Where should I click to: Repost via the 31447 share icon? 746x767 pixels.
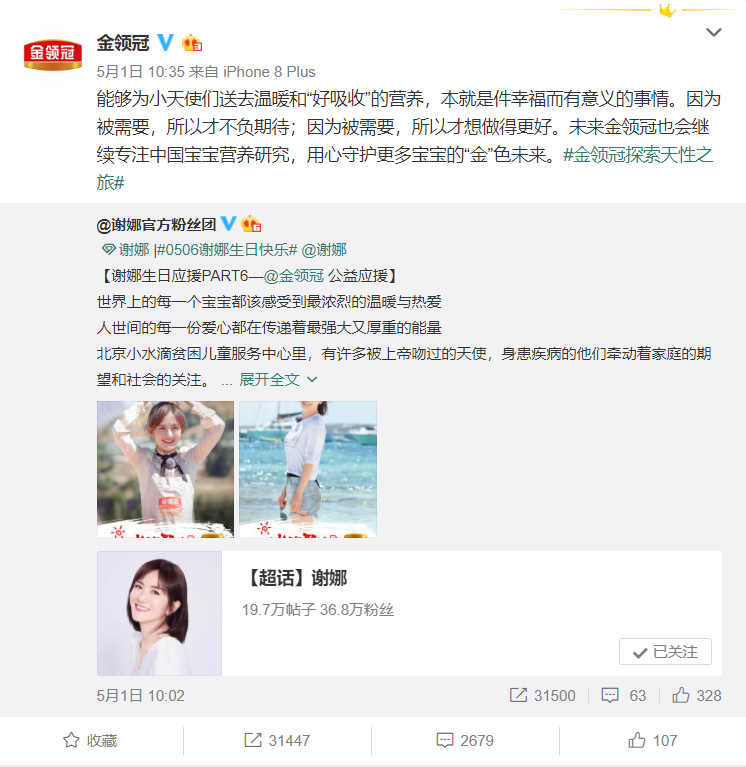pyautogui.click(x=277, y=741)
